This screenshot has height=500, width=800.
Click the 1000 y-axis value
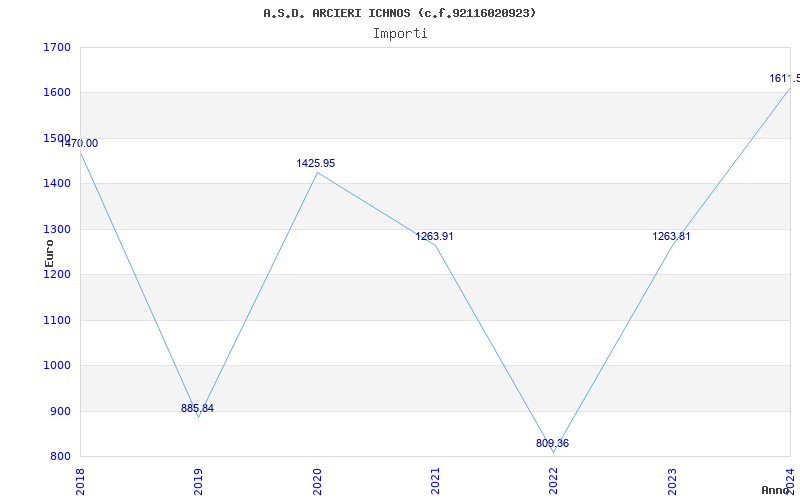[57, 366]
